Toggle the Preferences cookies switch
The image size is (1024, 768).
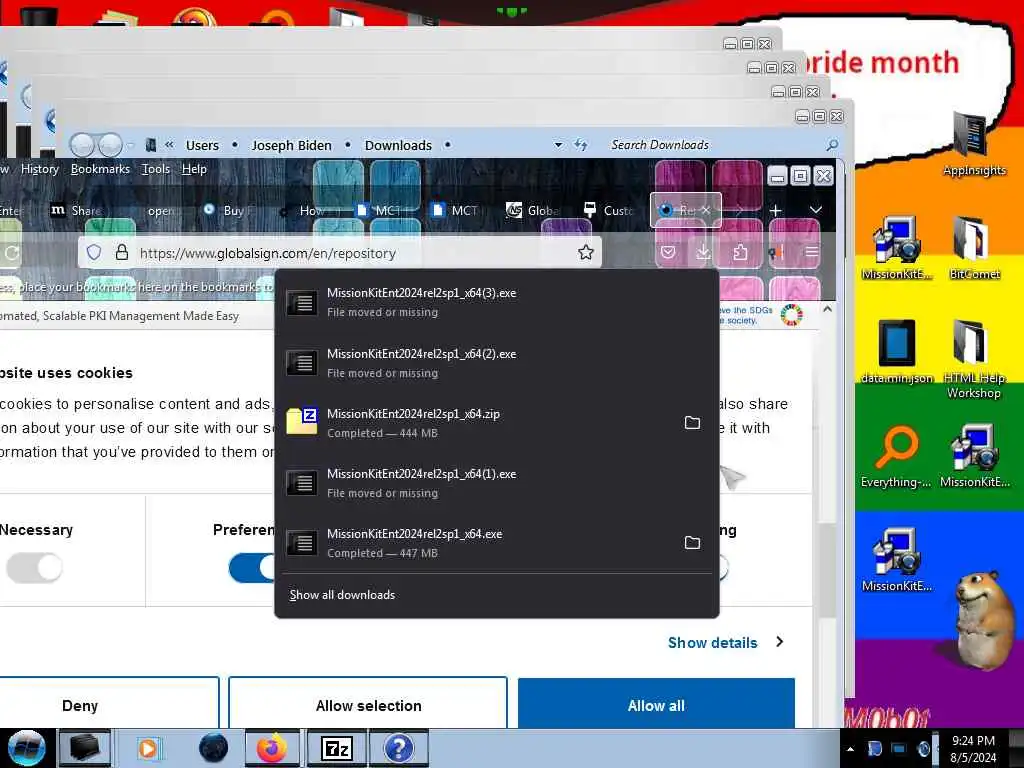pyautogui.click(x=252, y=568)
